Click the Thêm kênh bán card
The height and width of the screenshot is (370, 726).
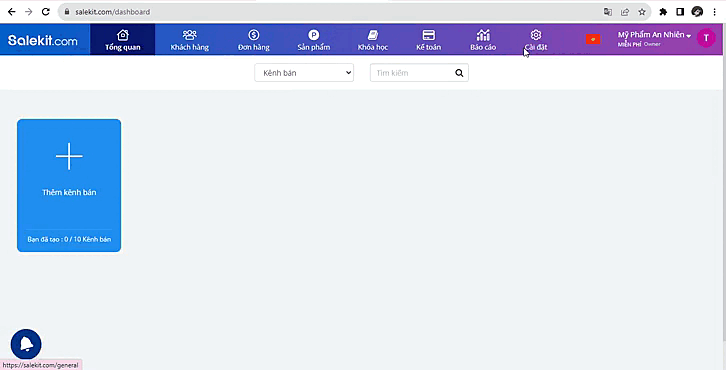[69, 185]
